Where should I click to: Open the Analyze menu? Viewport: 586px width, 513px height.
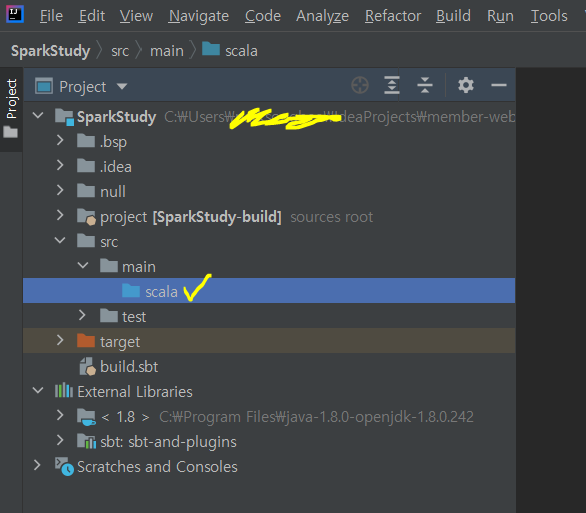pos(322,16)
